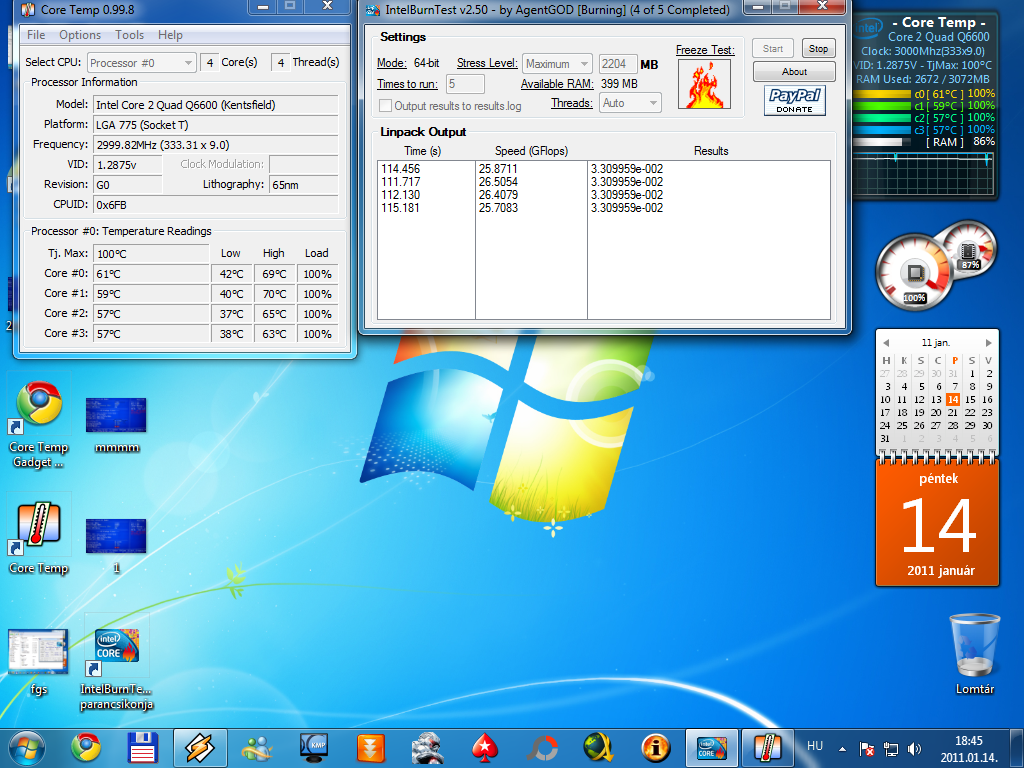Click the stress memory MB field
This screenshot has height=768, width=1024.
pos(617,63)
